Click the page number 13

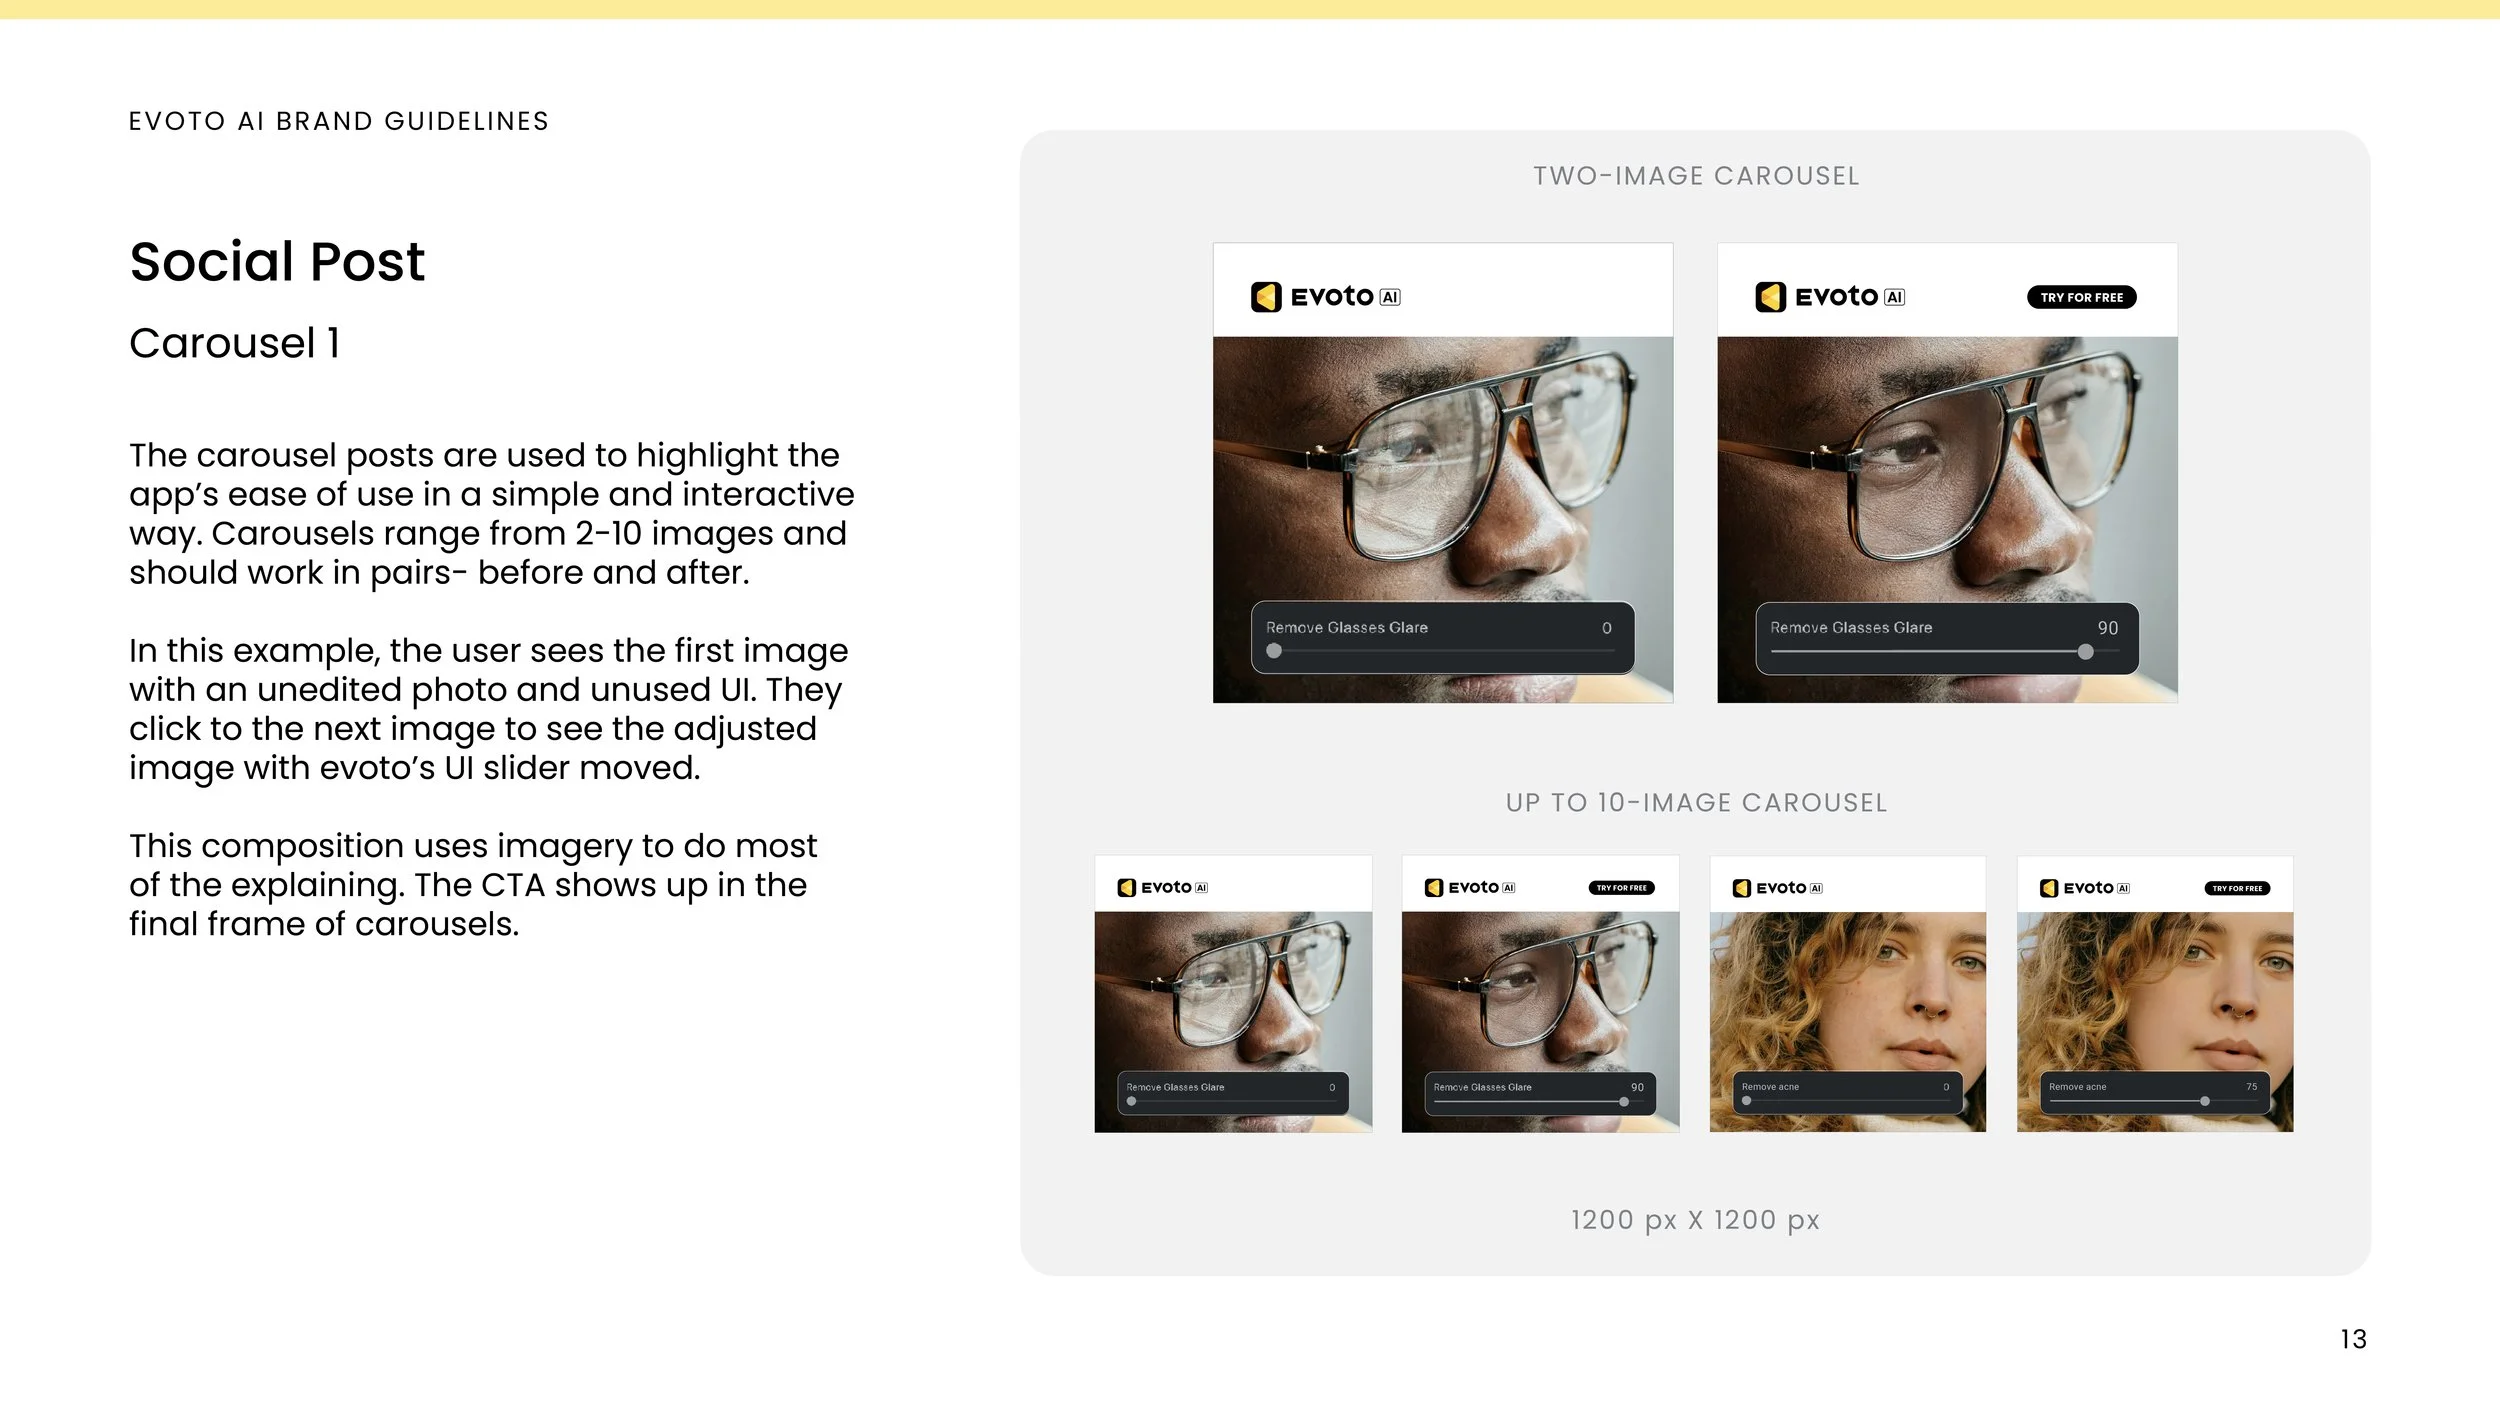coord(2353,1339)
